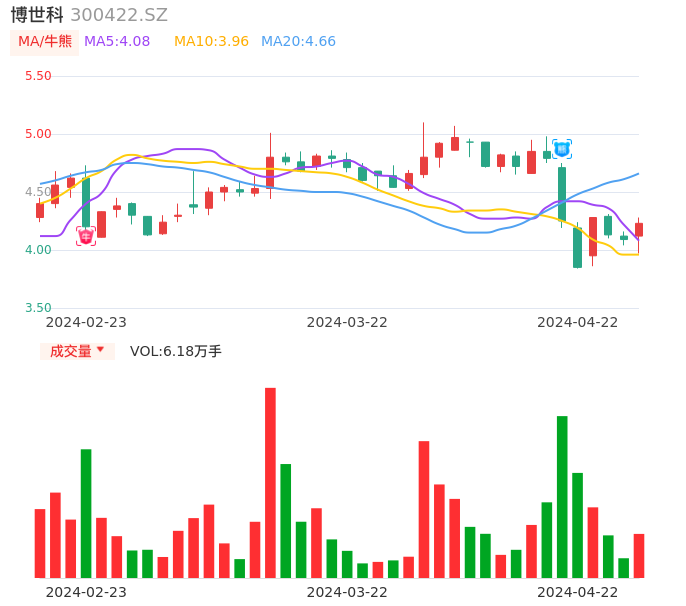Click the 300422.SZ ticker code
The height and width of the screenshot is (606, 686).
pyautogui.click(x=119, y=15)
